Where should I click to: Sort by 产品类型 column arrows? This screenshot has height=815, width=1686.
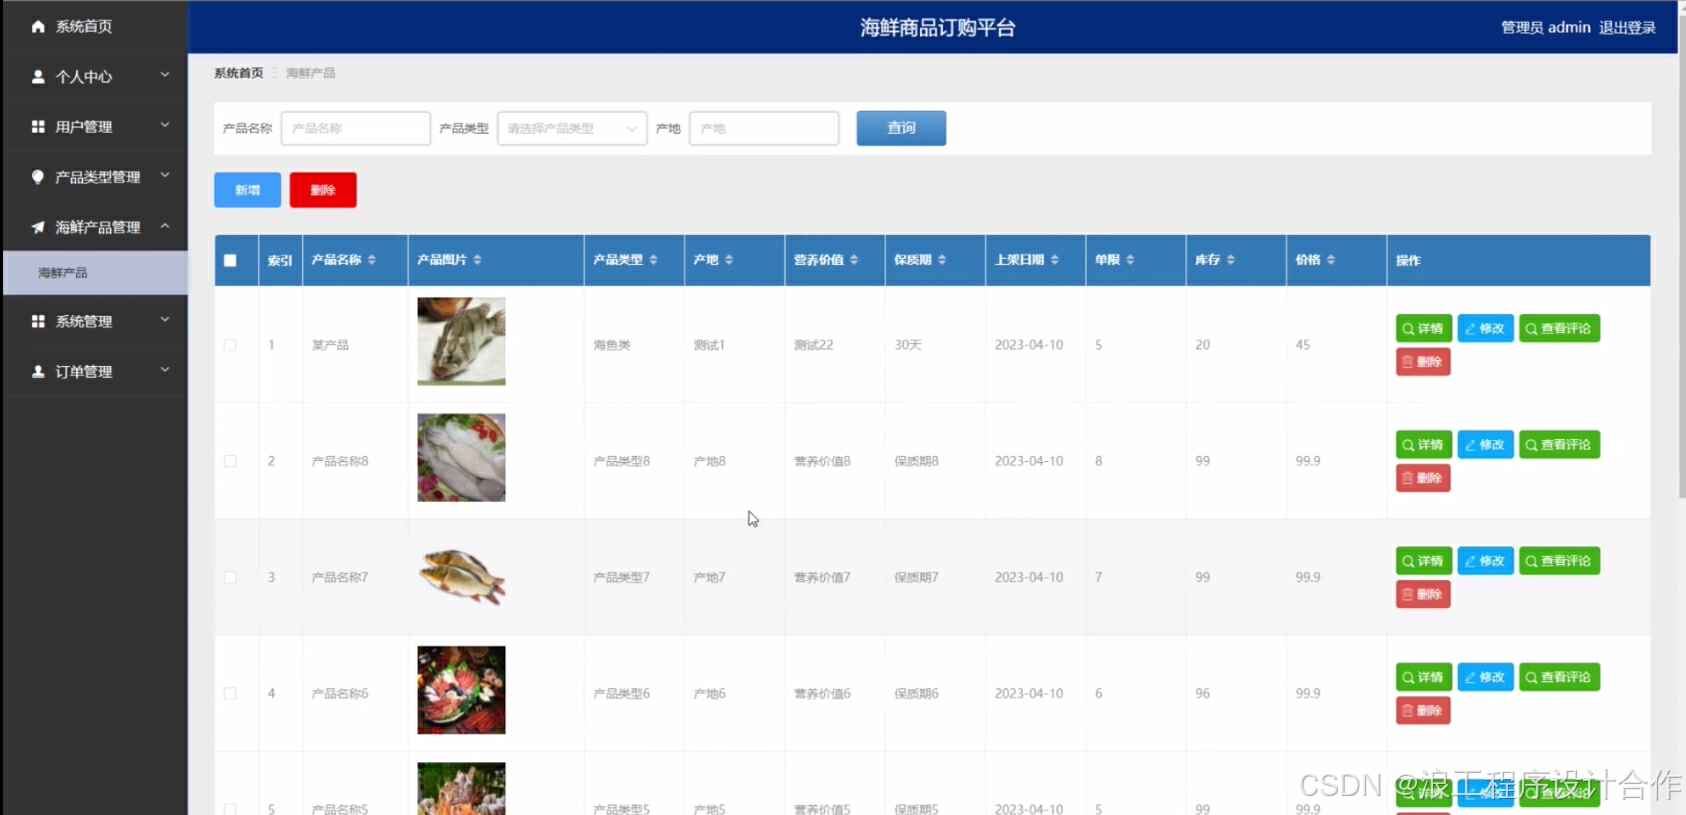(x=654, y=260)
